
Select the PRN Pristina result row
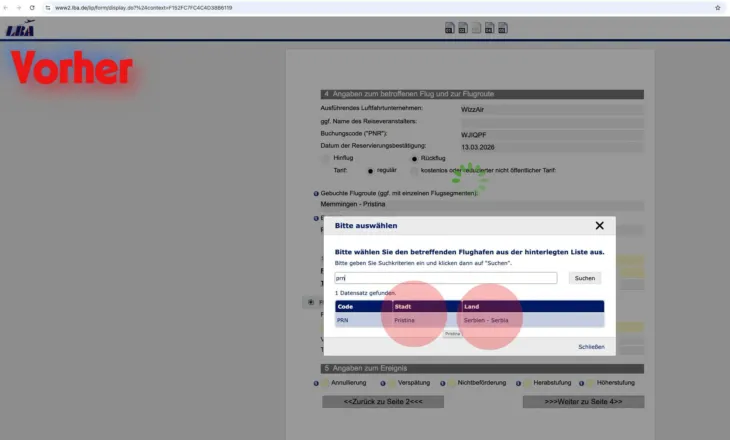pyautogui.click(x=469, y=320)
